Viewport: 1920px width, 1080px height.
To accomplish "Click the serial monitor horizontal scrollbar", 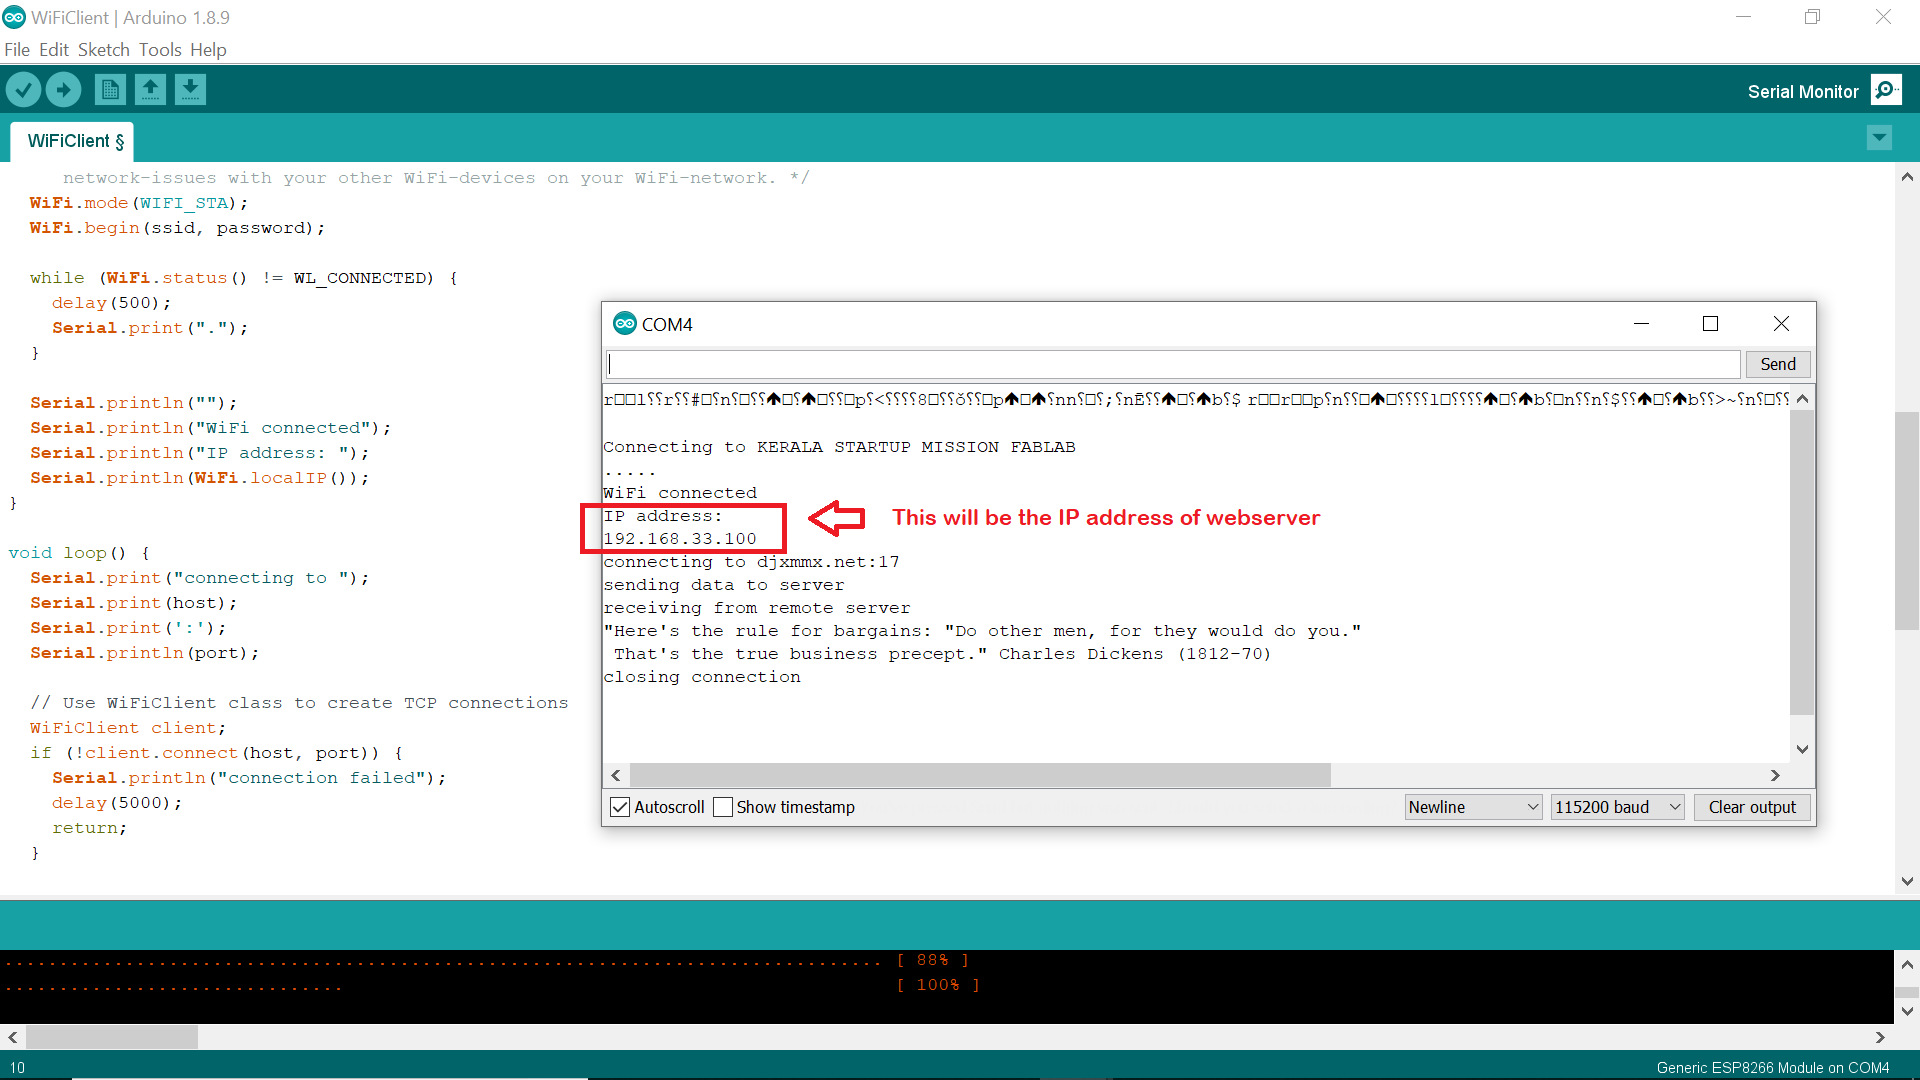I will (980, 775).
